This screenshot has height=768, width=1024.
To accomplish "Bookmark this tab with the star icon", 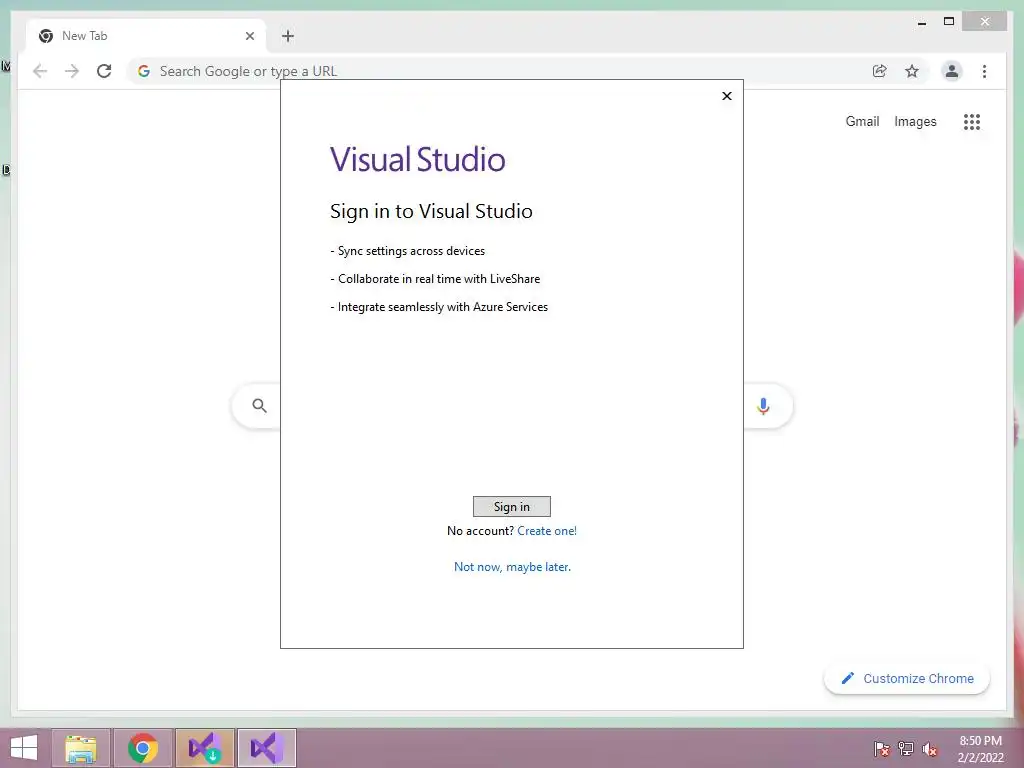I will pos(912,71).
